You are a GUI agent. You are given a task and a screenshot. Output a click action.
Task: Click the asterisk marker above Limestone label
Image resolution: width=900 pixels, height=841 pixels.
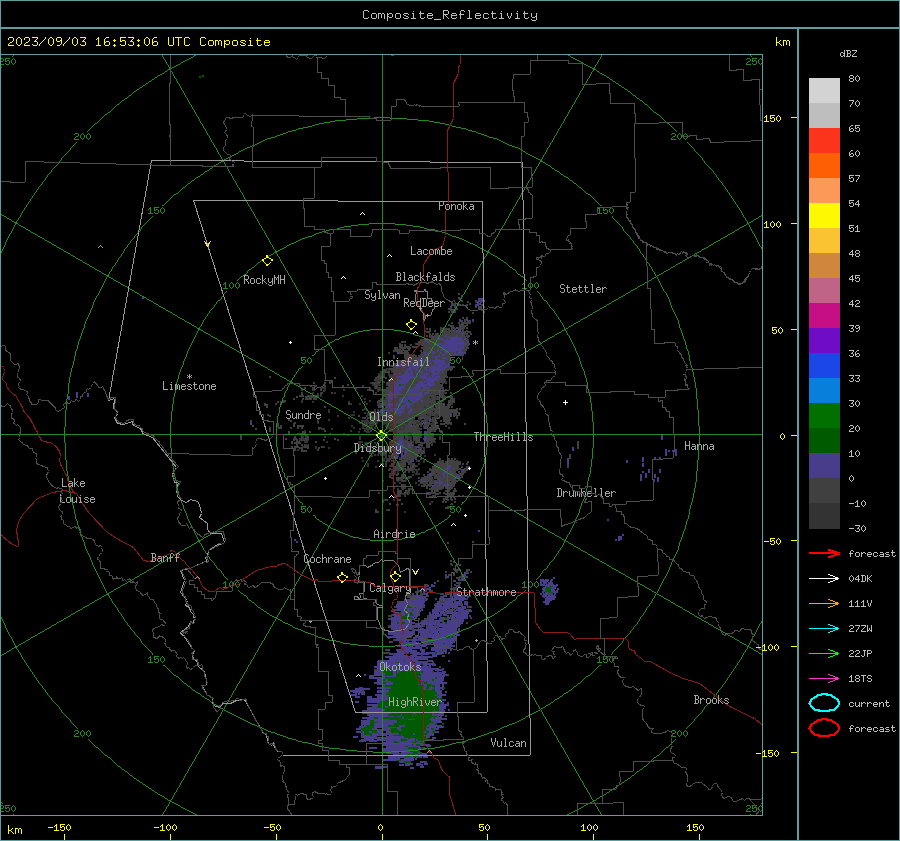pos(189,377)
